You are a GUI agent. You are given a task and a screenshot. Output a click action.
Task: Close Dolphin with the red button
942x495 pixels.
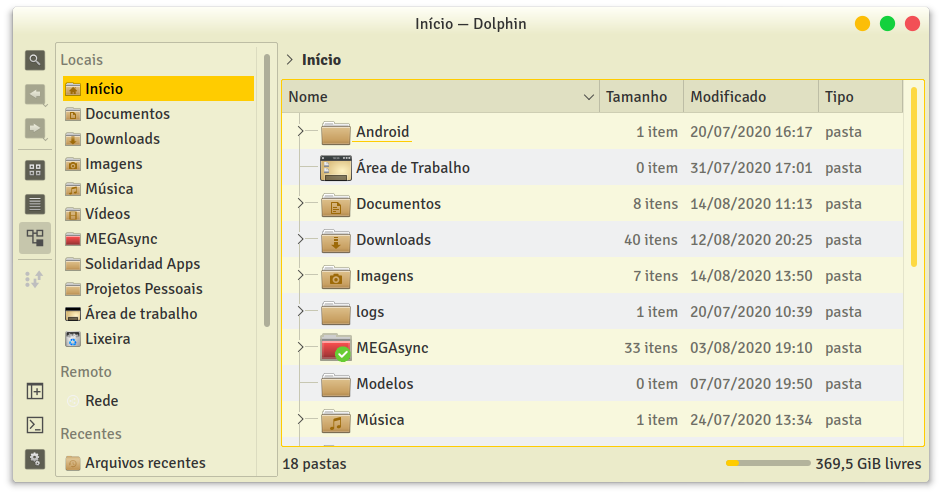pyautogui.click(x=913, y=24)
